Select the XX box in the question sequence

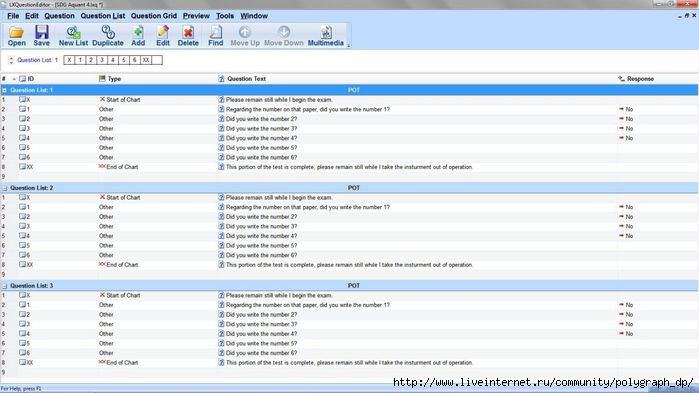pos(146,60)
